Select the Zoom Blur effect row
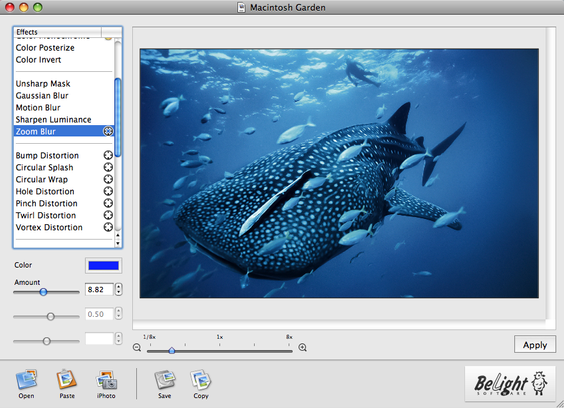Viewport: 564px width, 408px height. pos(64,131)
